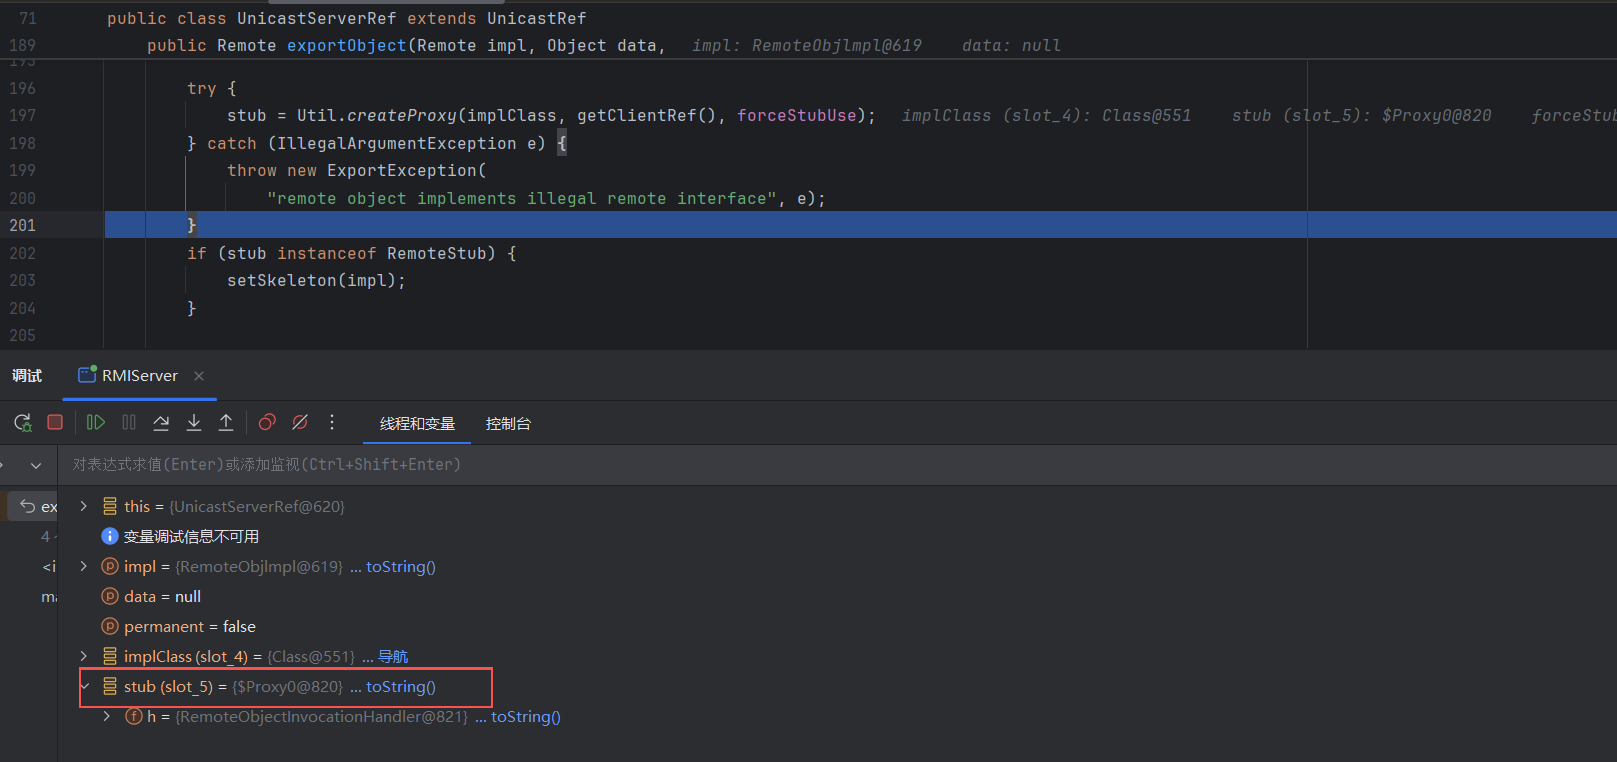1617x762 pixels.
Task: Toggle mute breakpoints
Action: tap(300, 423)
